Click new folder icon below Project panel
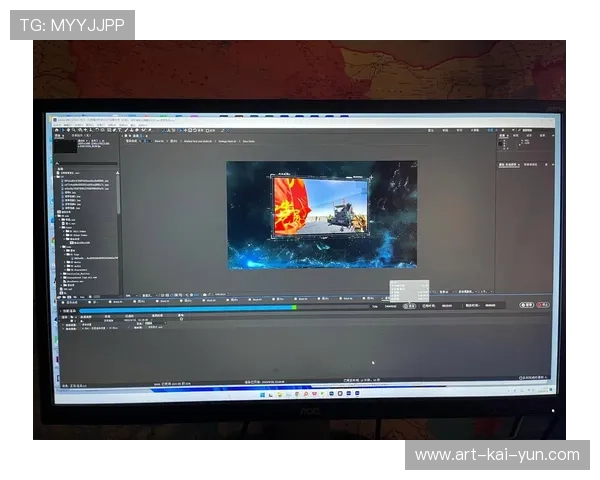The width and height of the screenshot is (600, 480). pos(66,296)
